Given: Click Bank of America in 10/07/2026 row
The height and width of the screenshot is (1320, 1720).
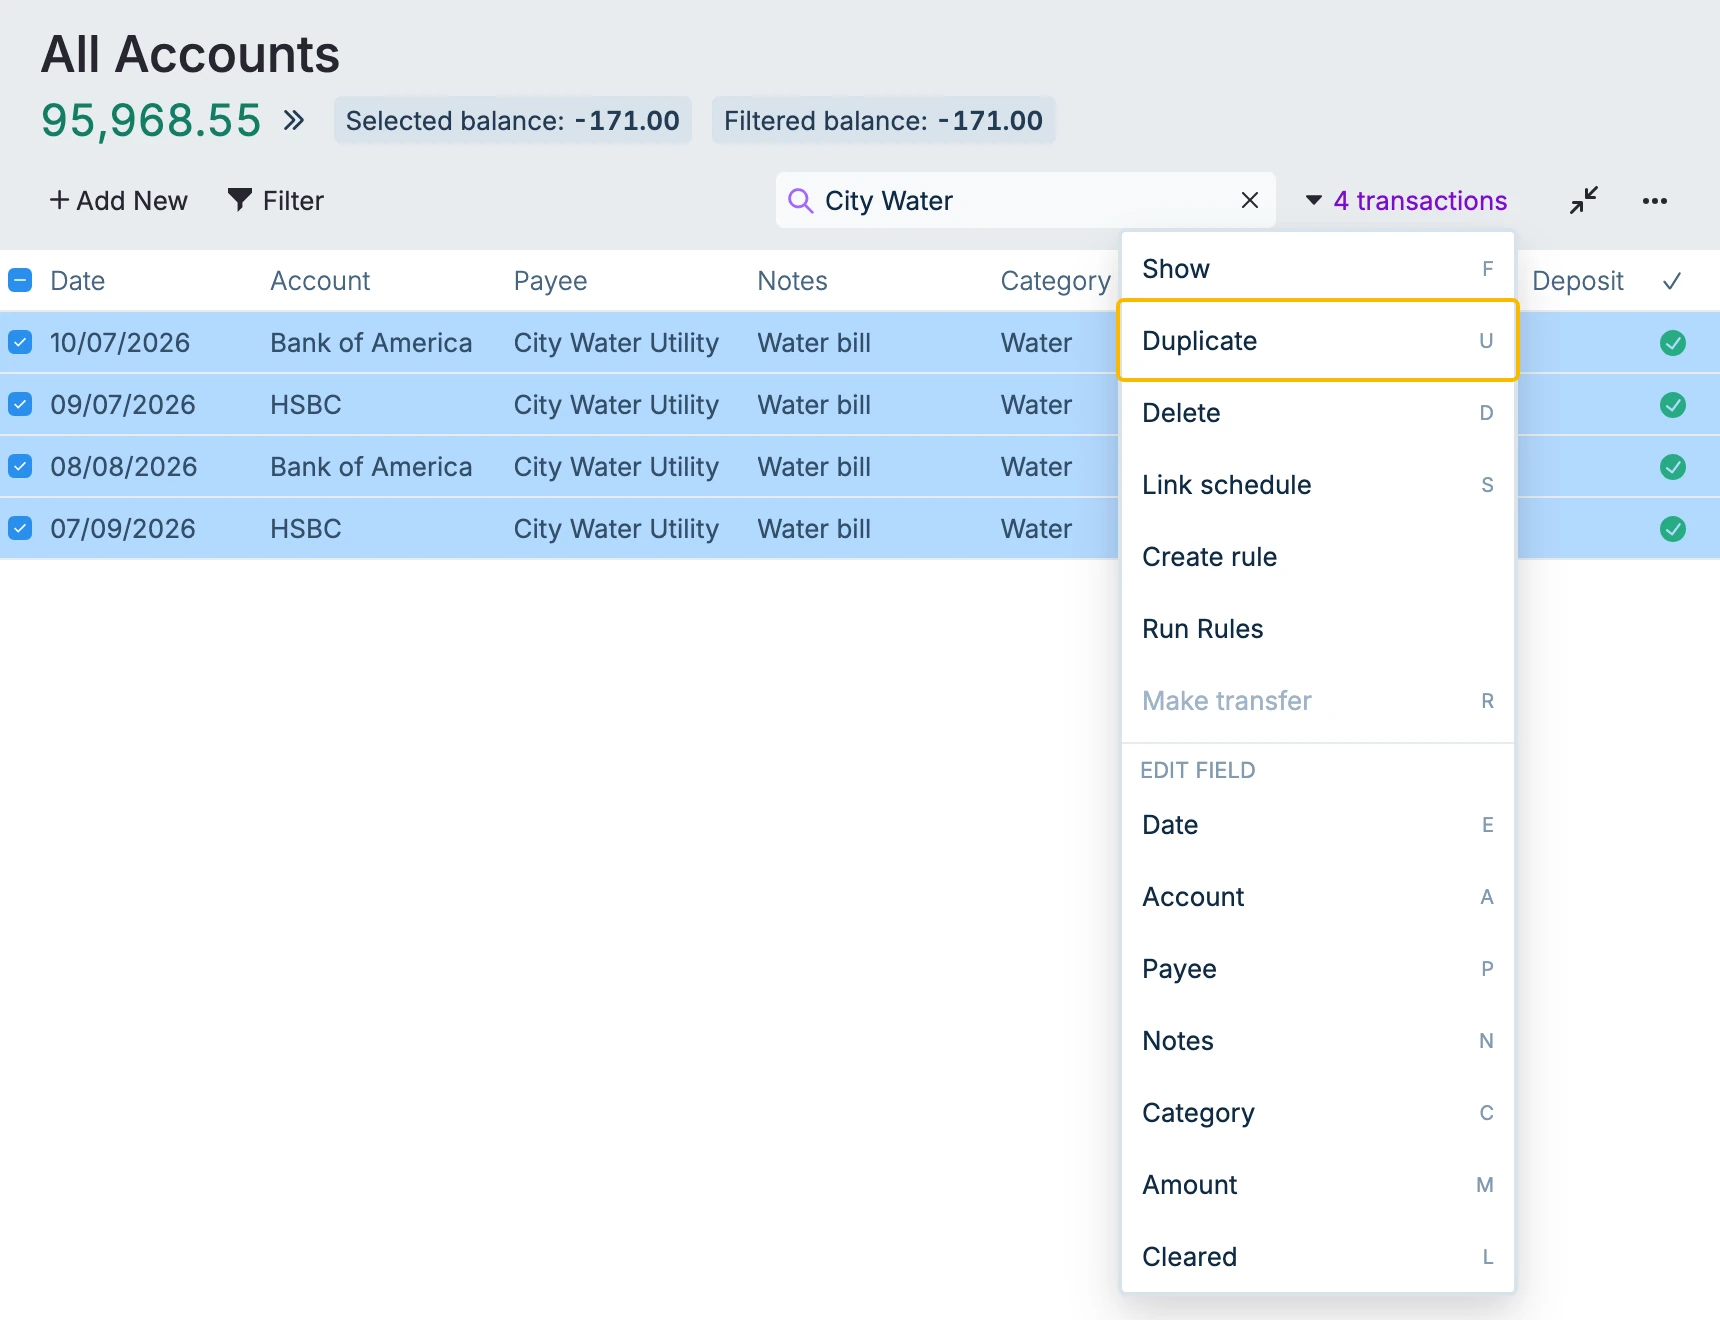Looking at the screenshot, I should point(371,343).
